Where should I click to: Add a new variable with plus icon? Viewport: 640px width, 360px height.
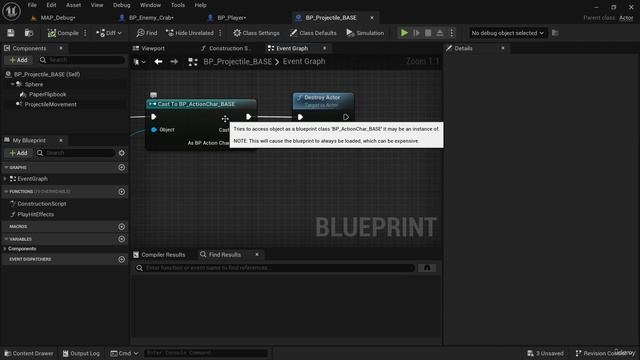pos(122,239)
